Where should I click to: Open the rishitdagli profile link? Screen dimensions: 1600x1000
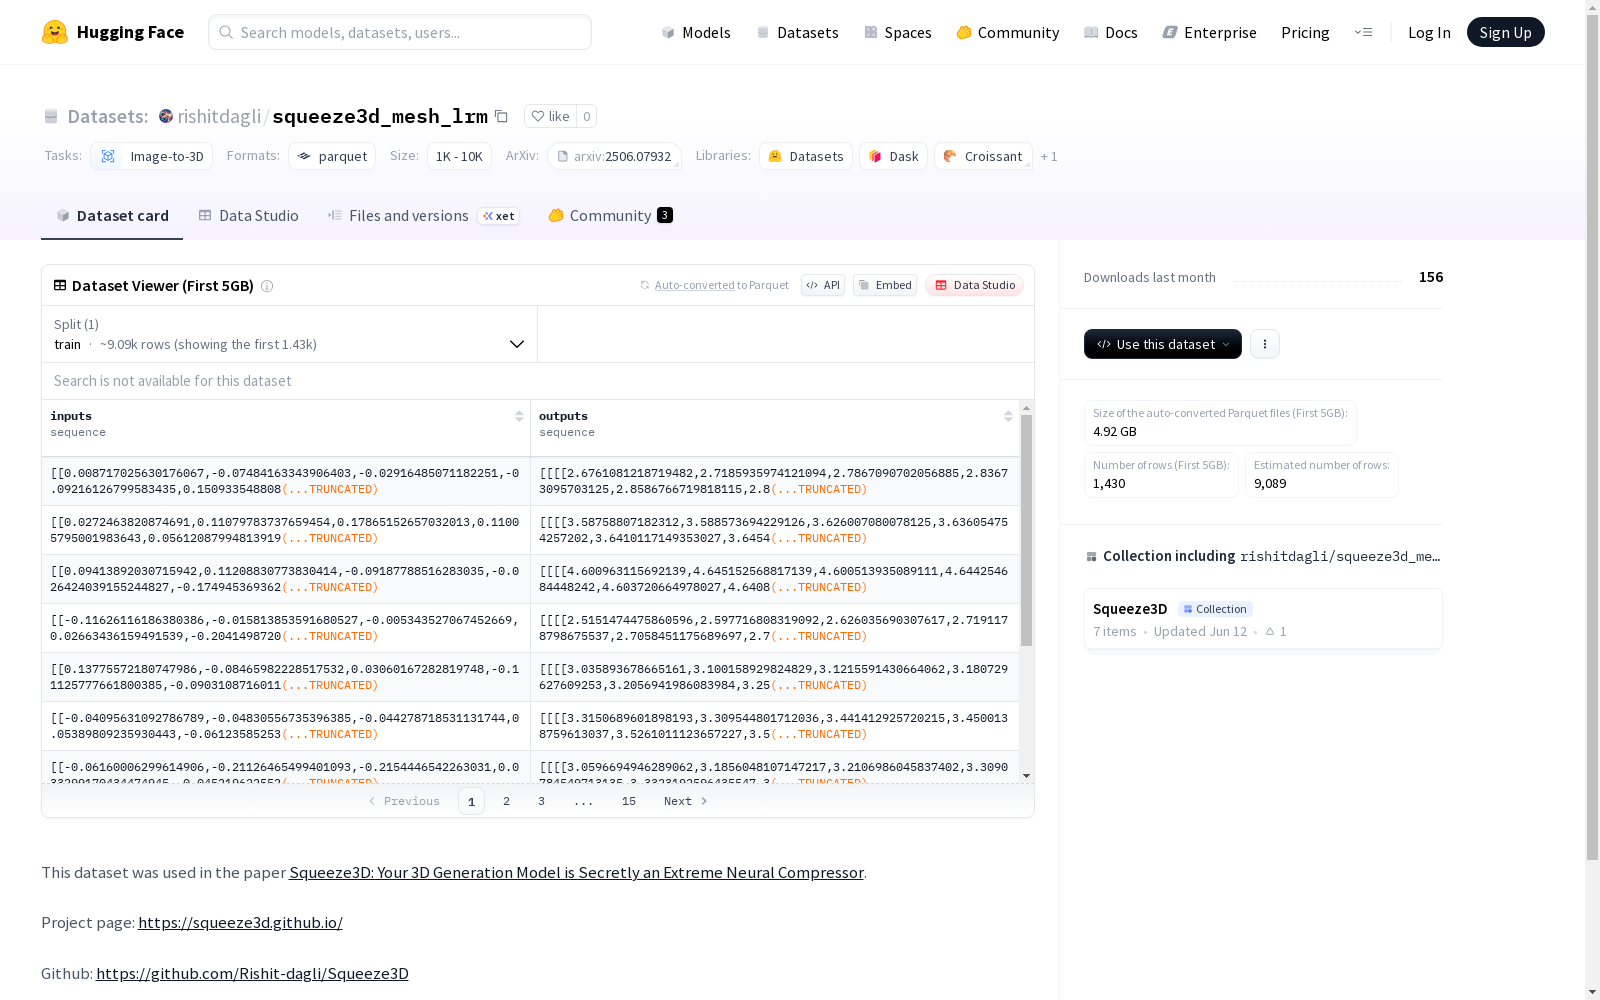[219, 116]
